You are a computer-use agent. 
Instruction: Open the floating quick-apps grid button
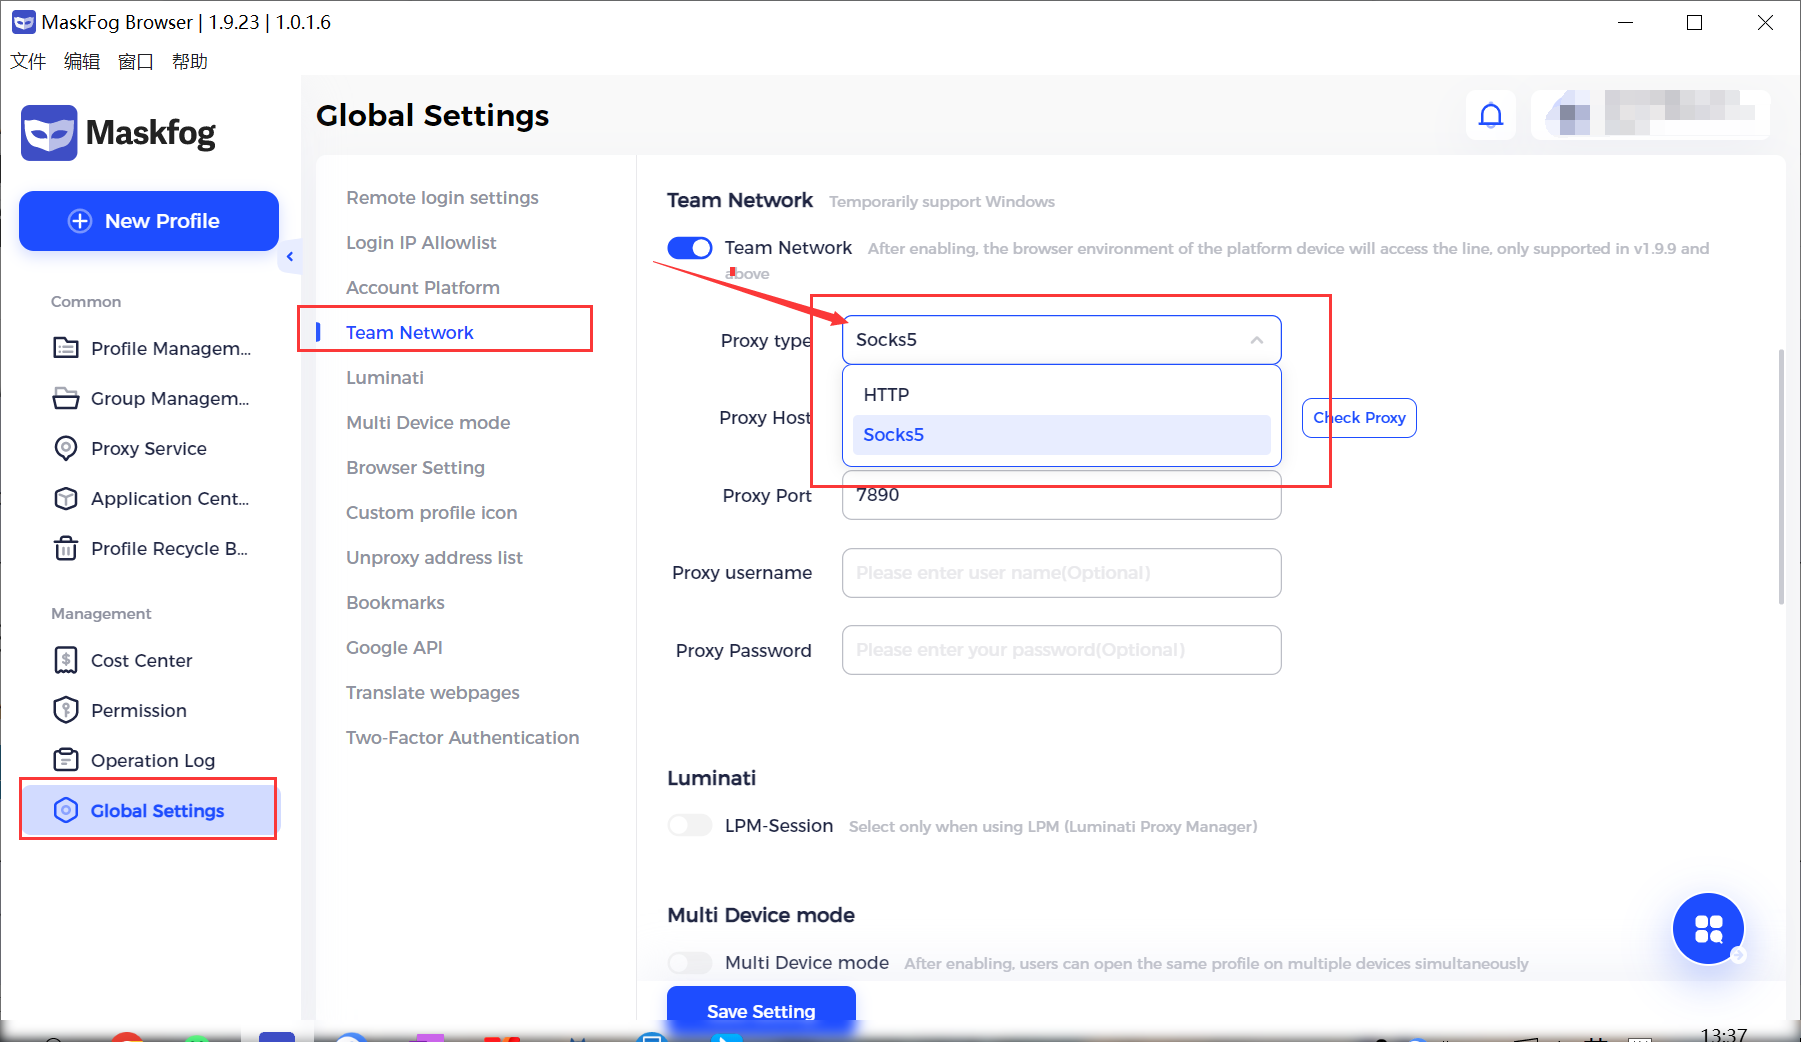click(x=1708, y=929)
